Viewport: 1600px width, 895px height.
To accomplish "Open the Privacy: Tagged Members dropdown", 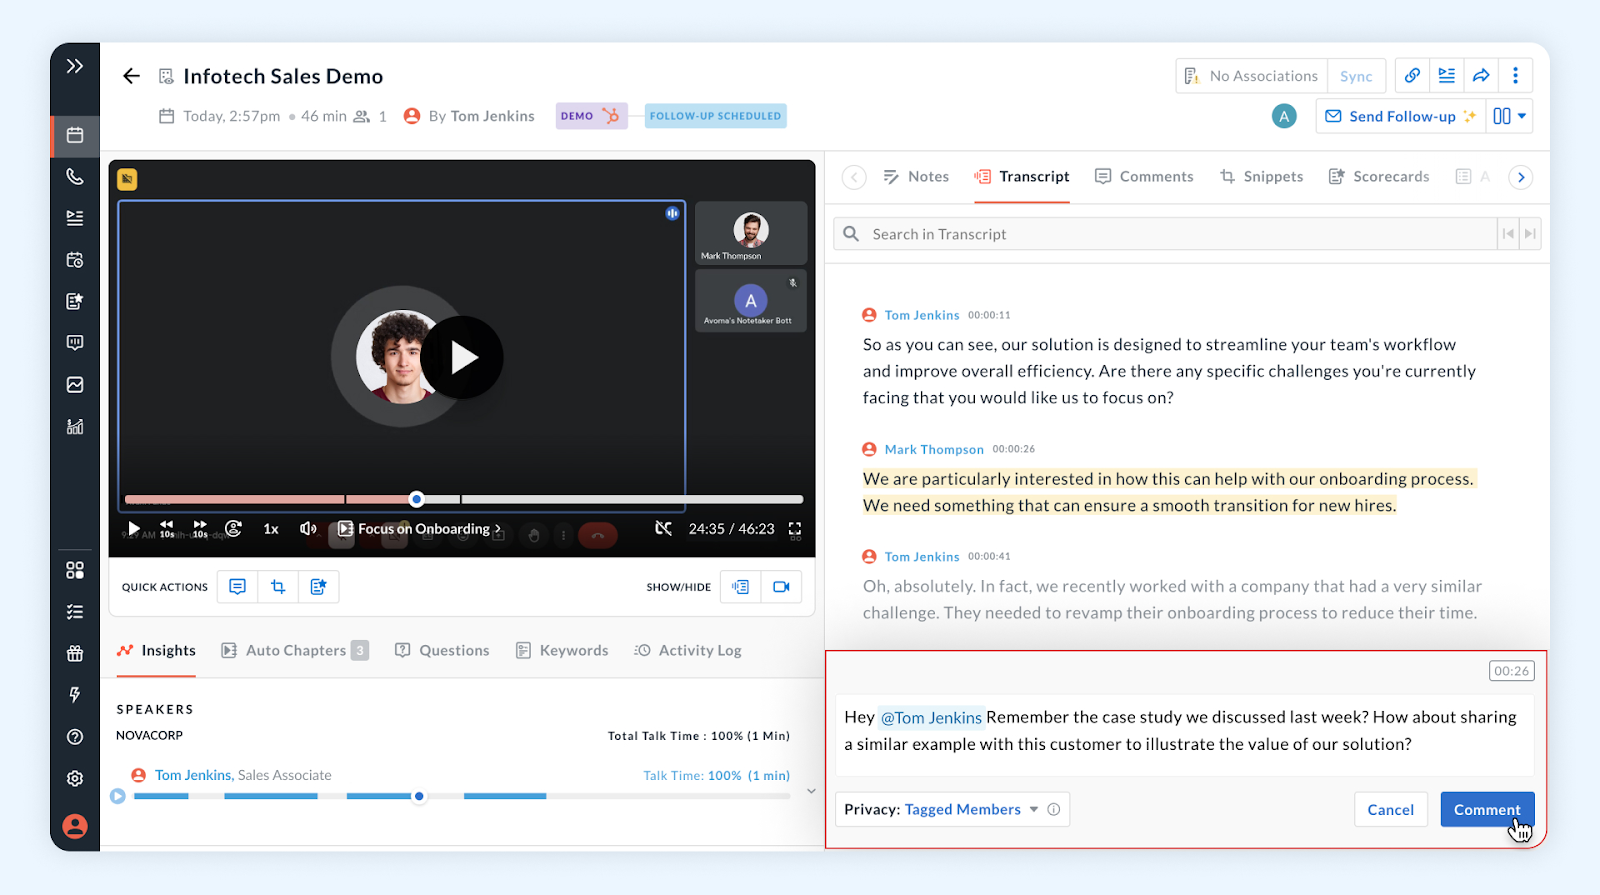I will click(x=952, y=809).
